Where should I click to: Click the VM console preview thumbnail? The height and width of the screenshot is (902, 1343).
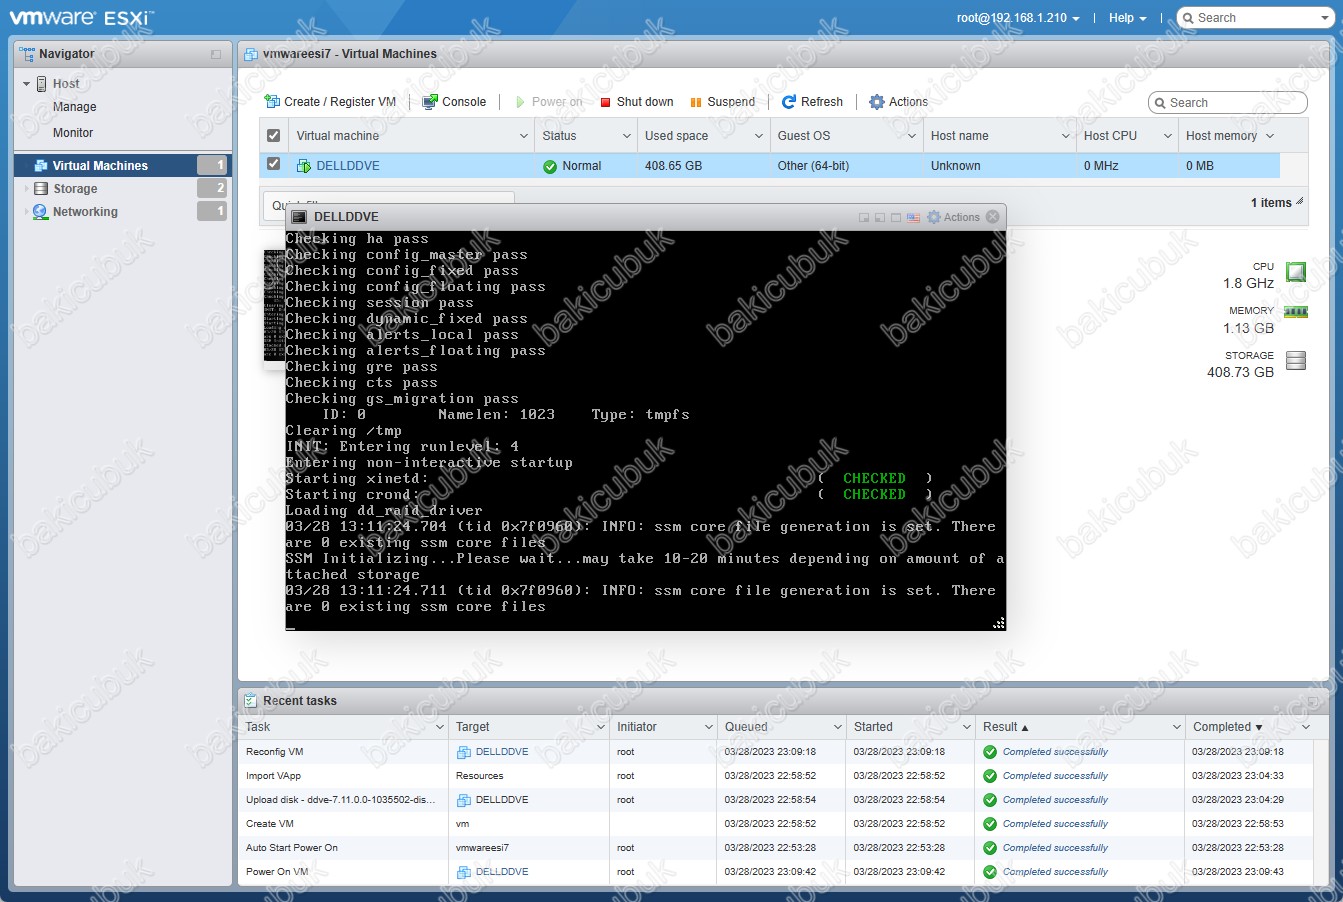click(274, 306)
